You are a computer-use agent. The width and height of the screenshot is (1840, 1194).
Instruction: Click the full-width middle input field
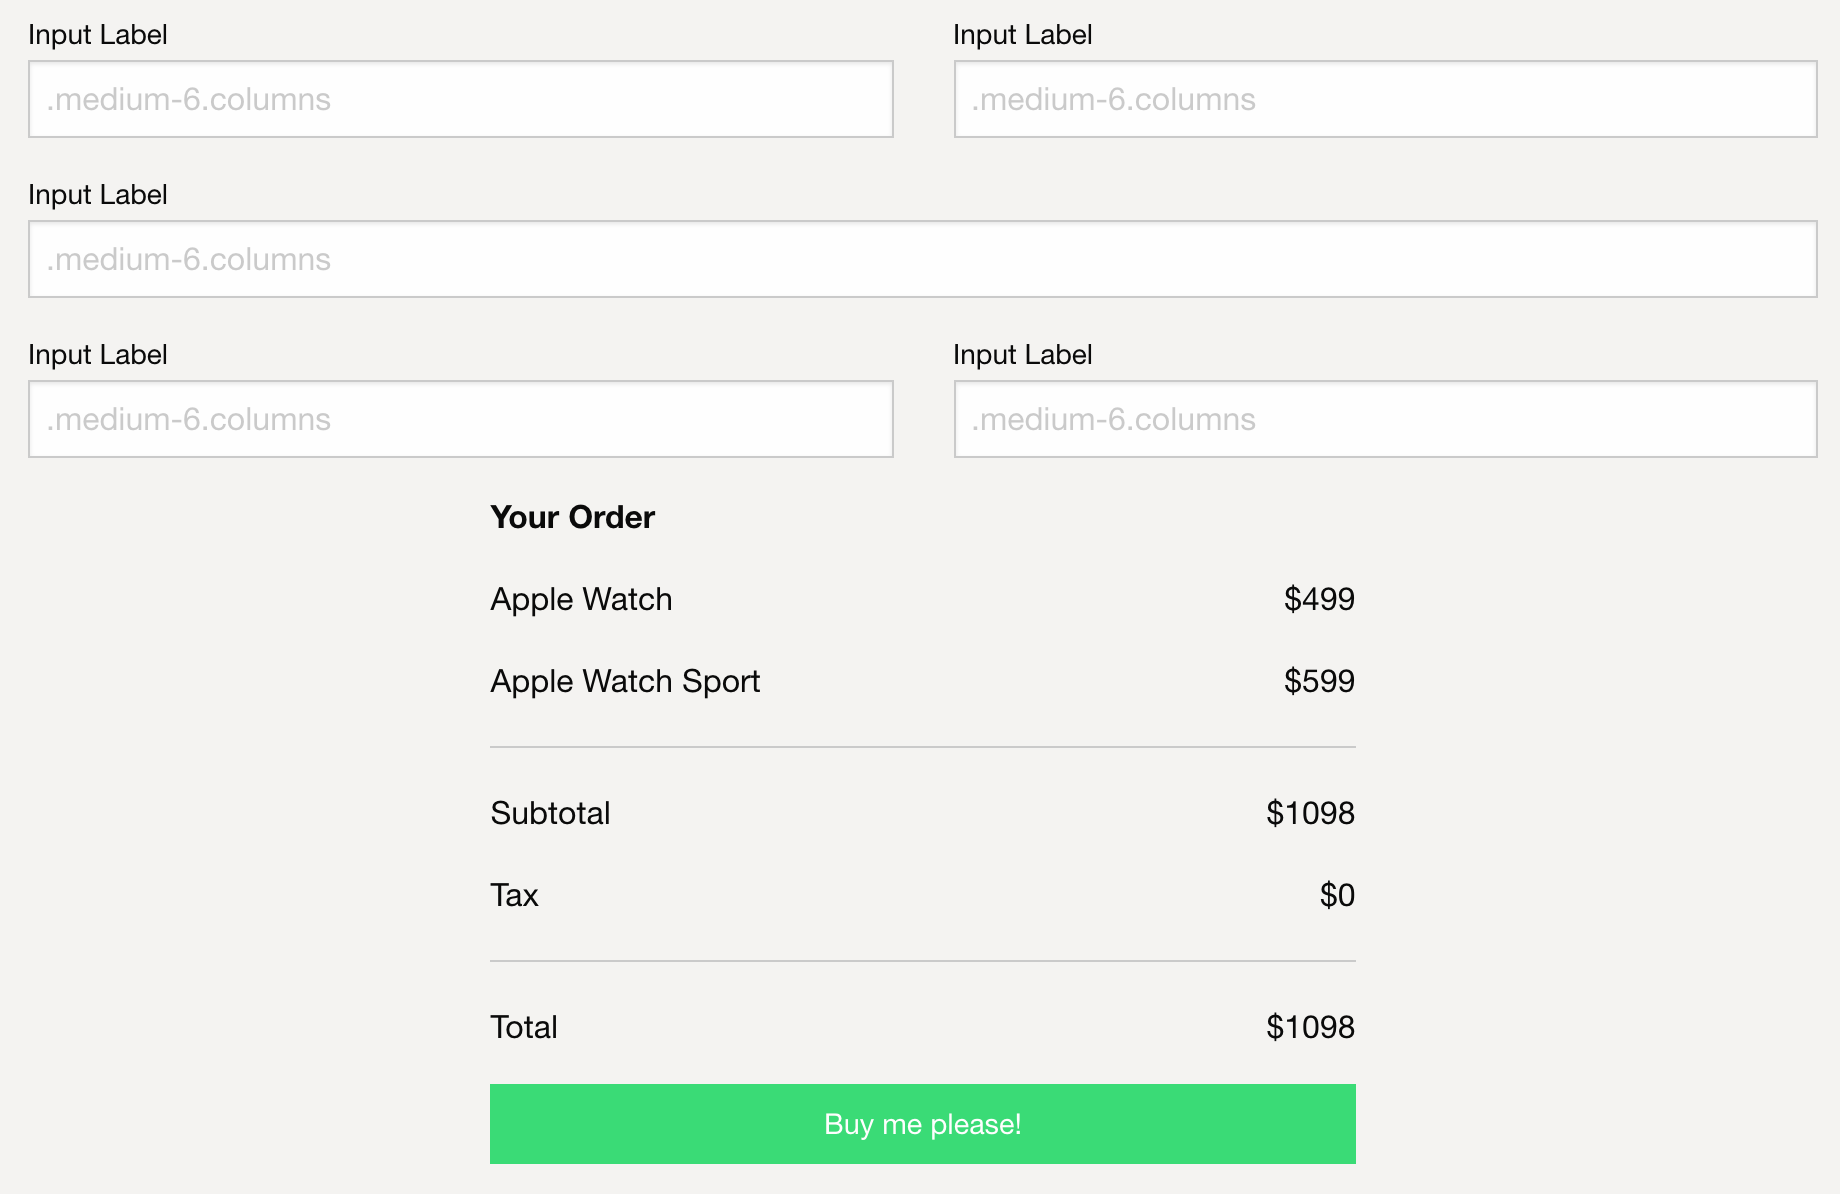[922, 259]
